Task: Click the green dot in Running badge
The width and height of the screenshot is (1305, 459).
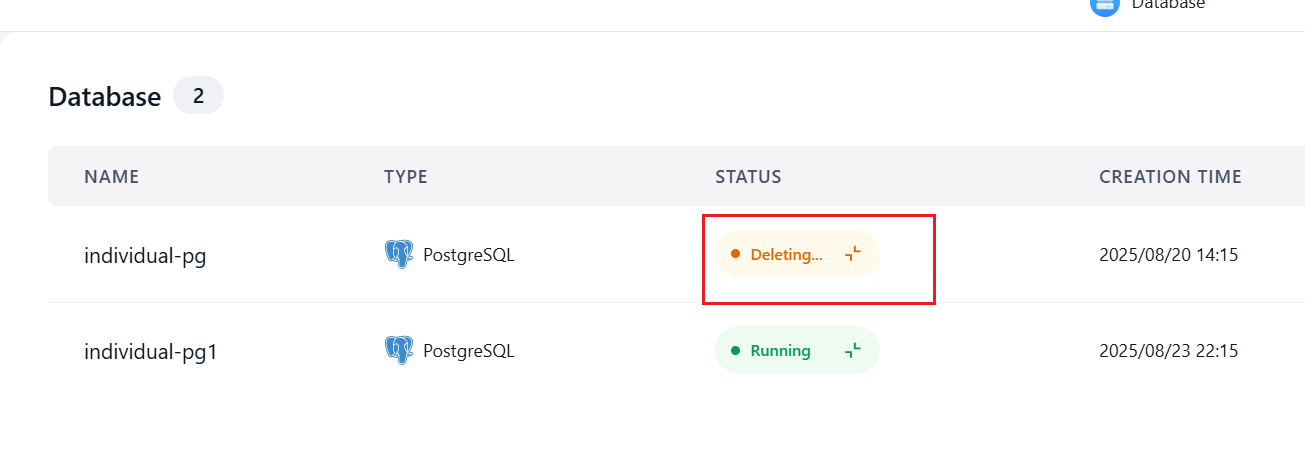Action: click(735, 350)
